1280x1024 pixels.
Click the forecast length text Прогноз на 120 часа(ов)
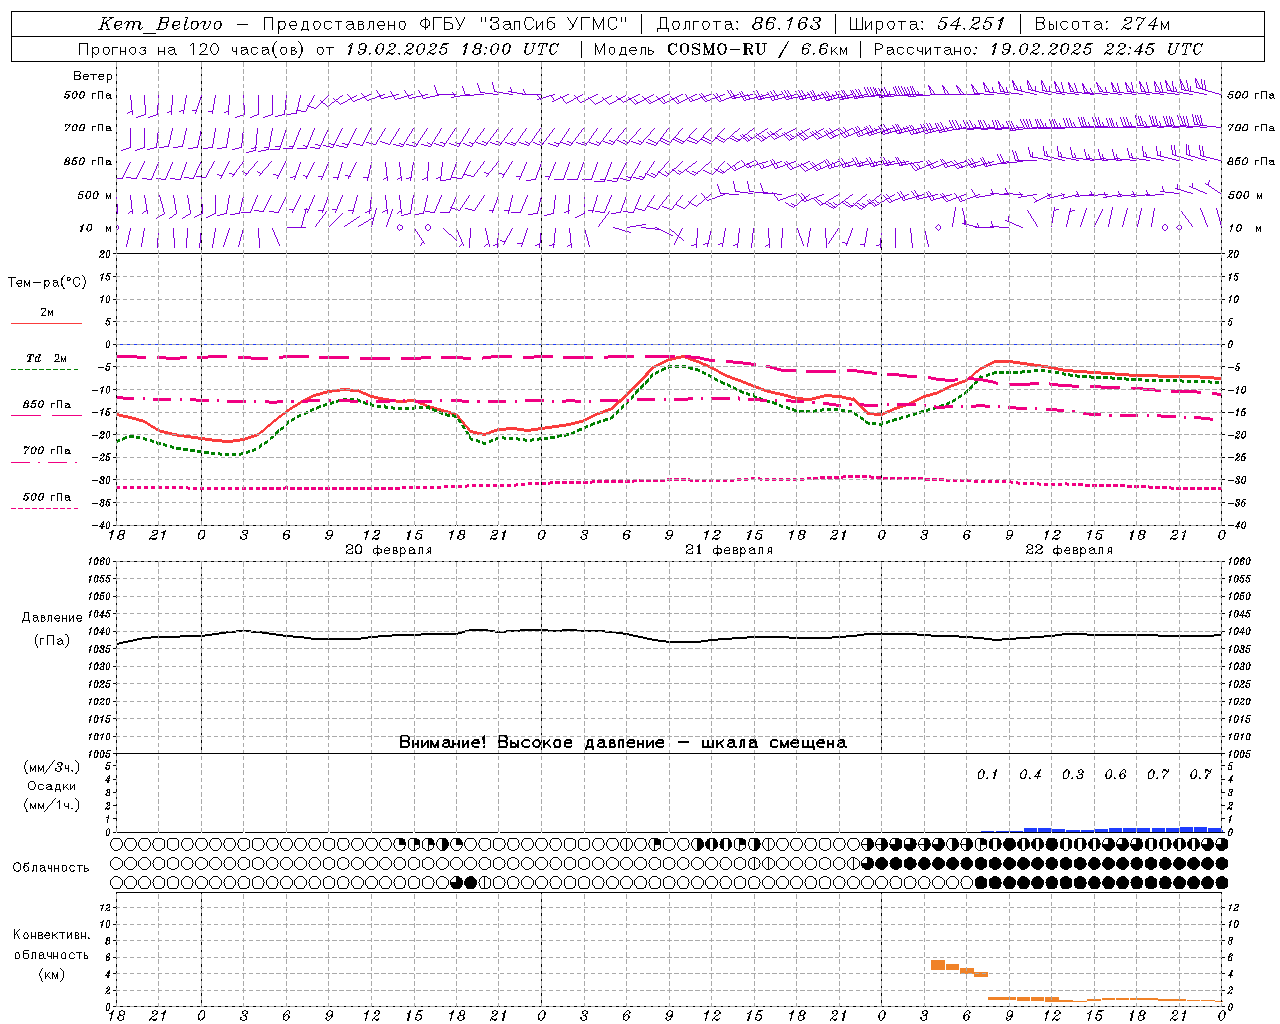click(191, 49)
